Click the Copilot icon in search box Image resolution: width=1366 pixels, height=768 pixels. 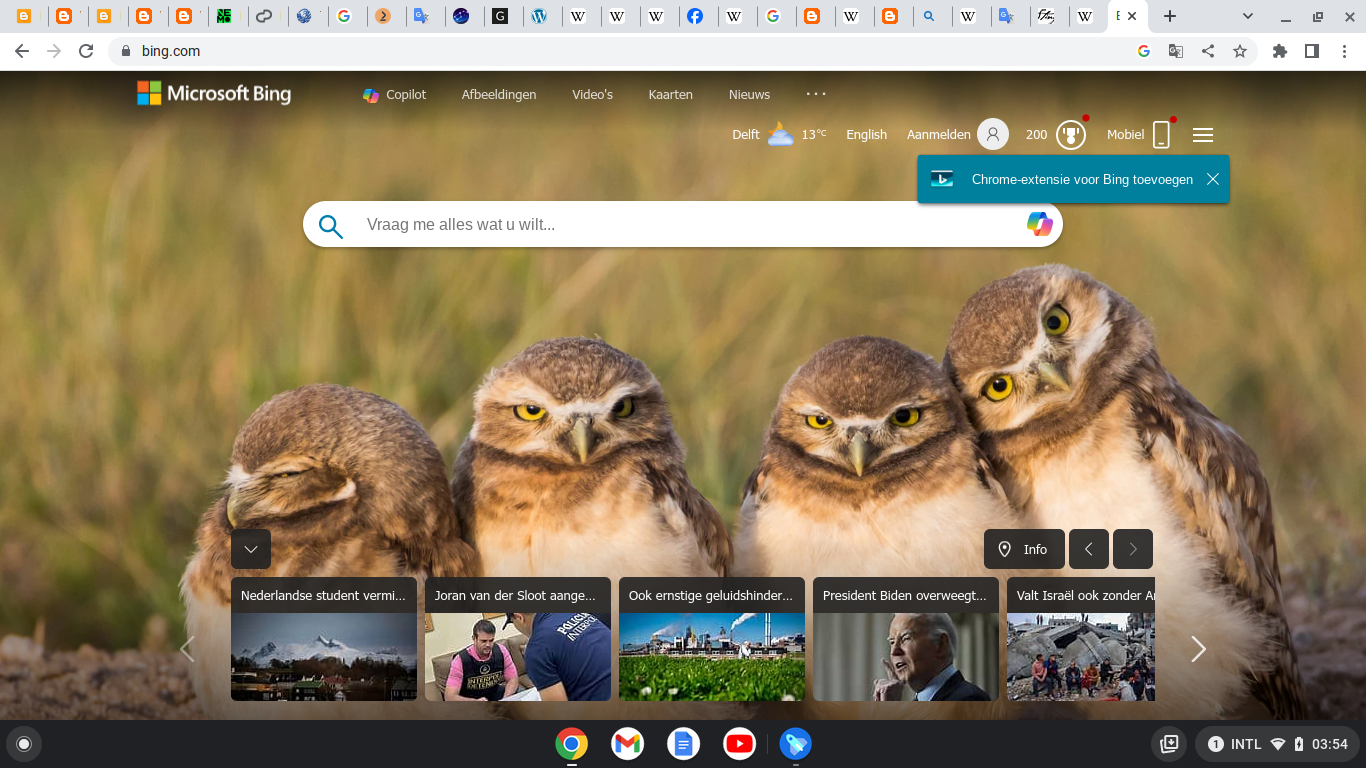point(1040,224)
